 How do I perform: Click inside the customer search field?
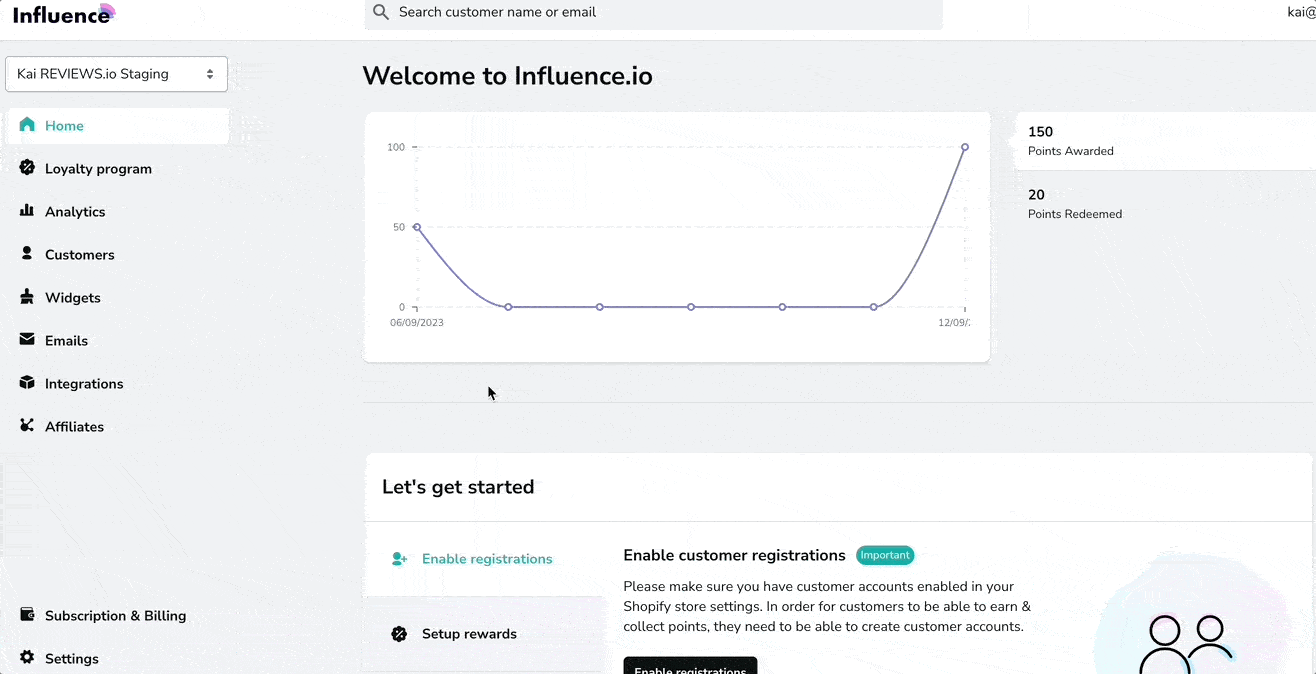coord(650,12)
